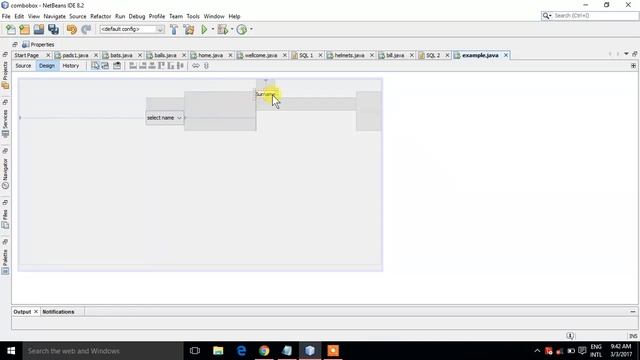Switch to the SQL 1 tab

tap(306, 55)
